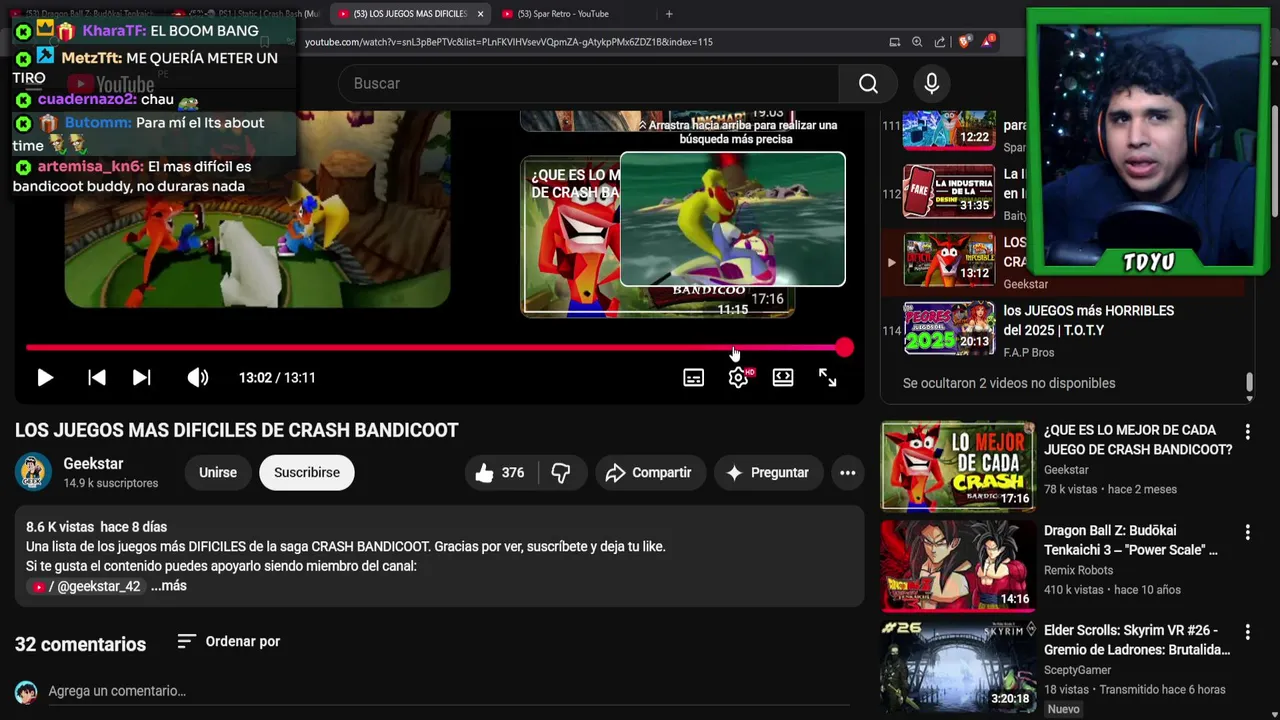Click browser zoom magnifier icon in address bar
Viewport: 1280px width, 720px height.
(917, 42)
